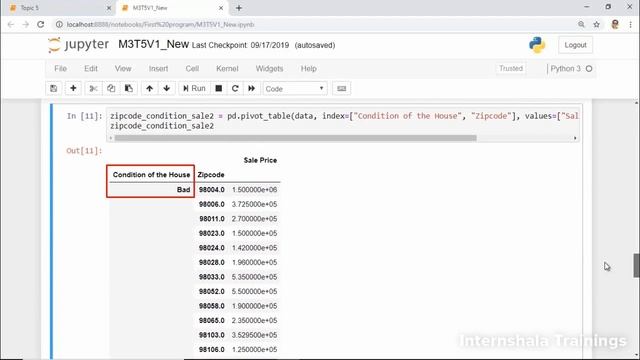Bookmark this page with star icon
Image resolution: width=640 pixels, height=360 pixels.
tap(596, 24)
